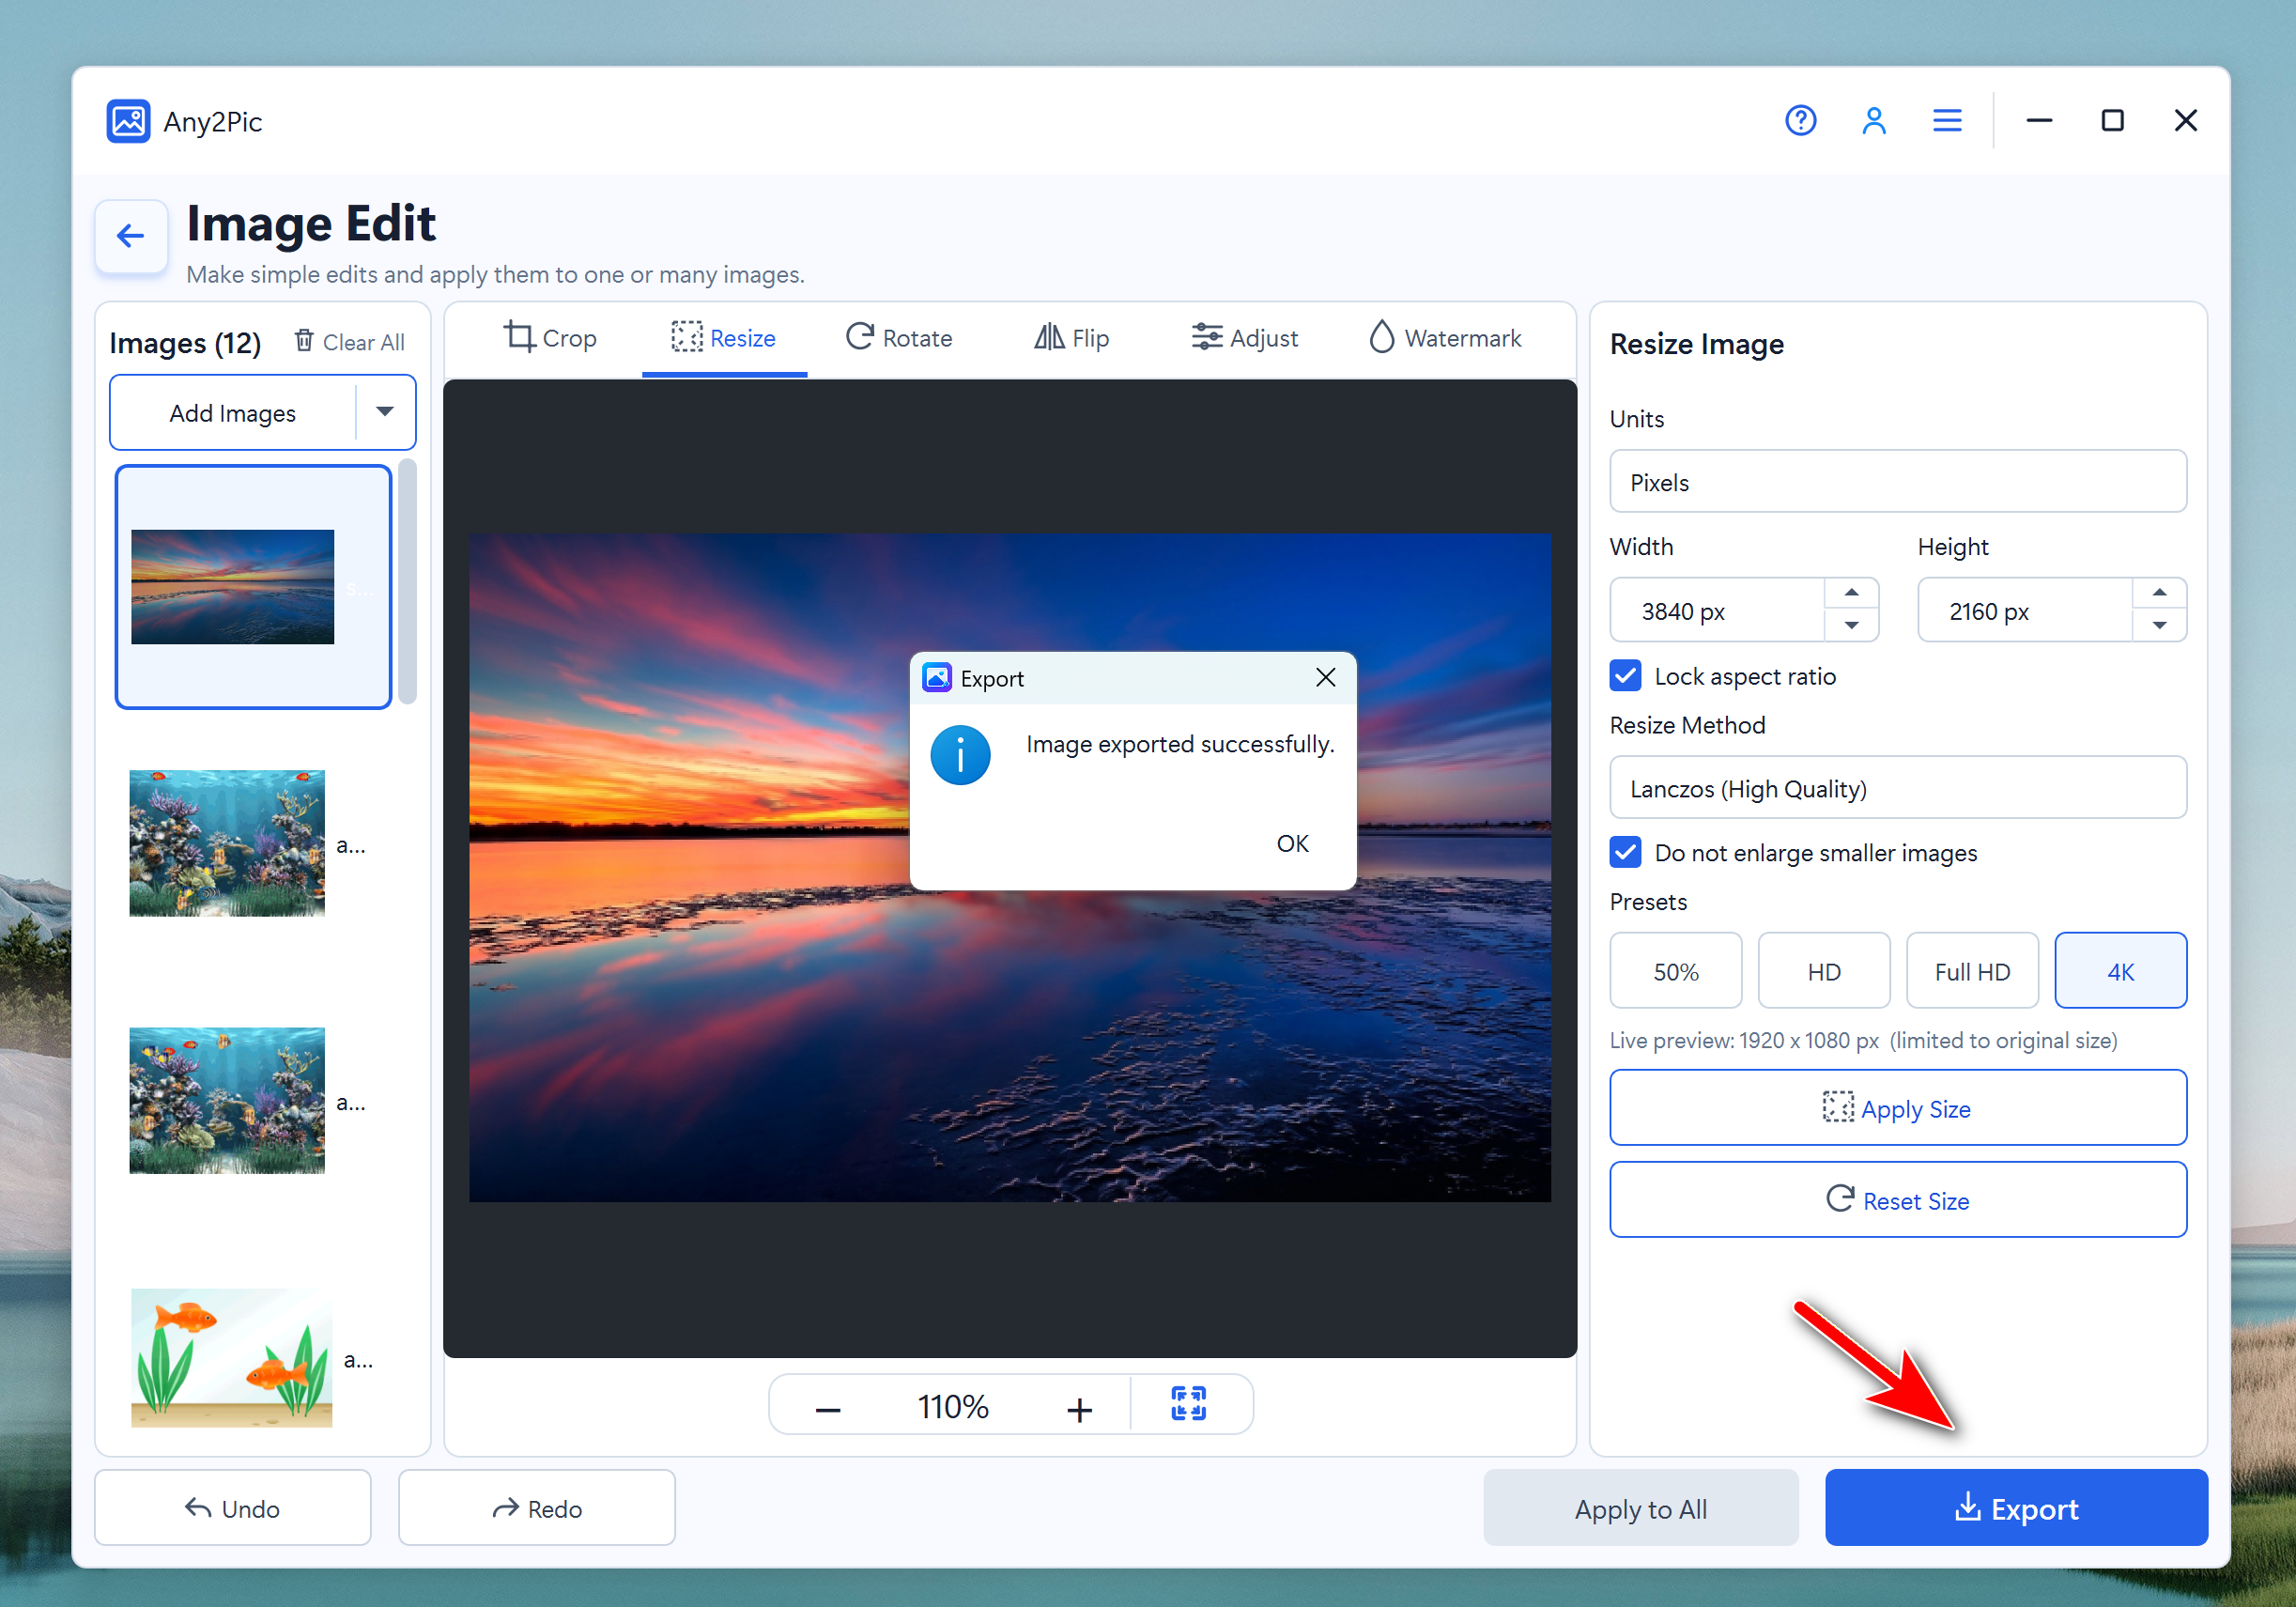2296x1607 pixels.
Task: Select the 50% preset
Action: 1675,971
